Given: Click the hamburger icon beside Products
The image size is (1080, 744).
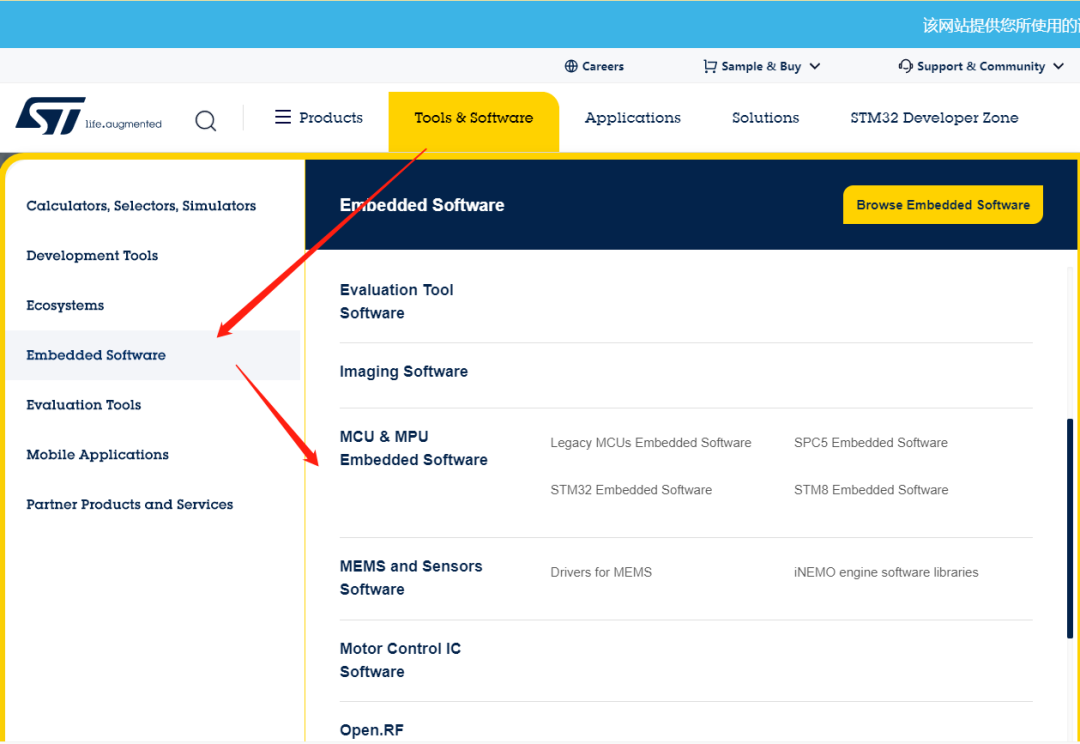Looking at the screenshot, I should tap(282, 116).
